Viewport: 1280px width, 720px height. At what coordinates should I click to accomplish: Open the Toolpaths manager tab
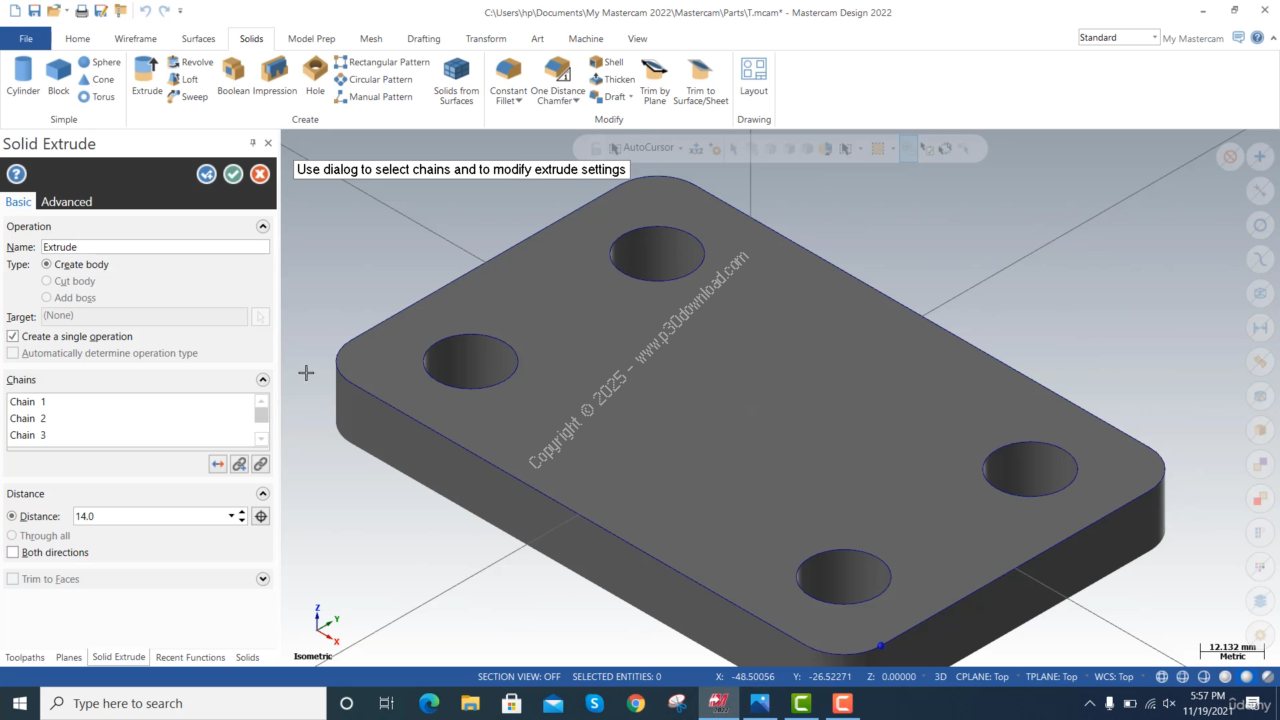[x=25, y=657]
